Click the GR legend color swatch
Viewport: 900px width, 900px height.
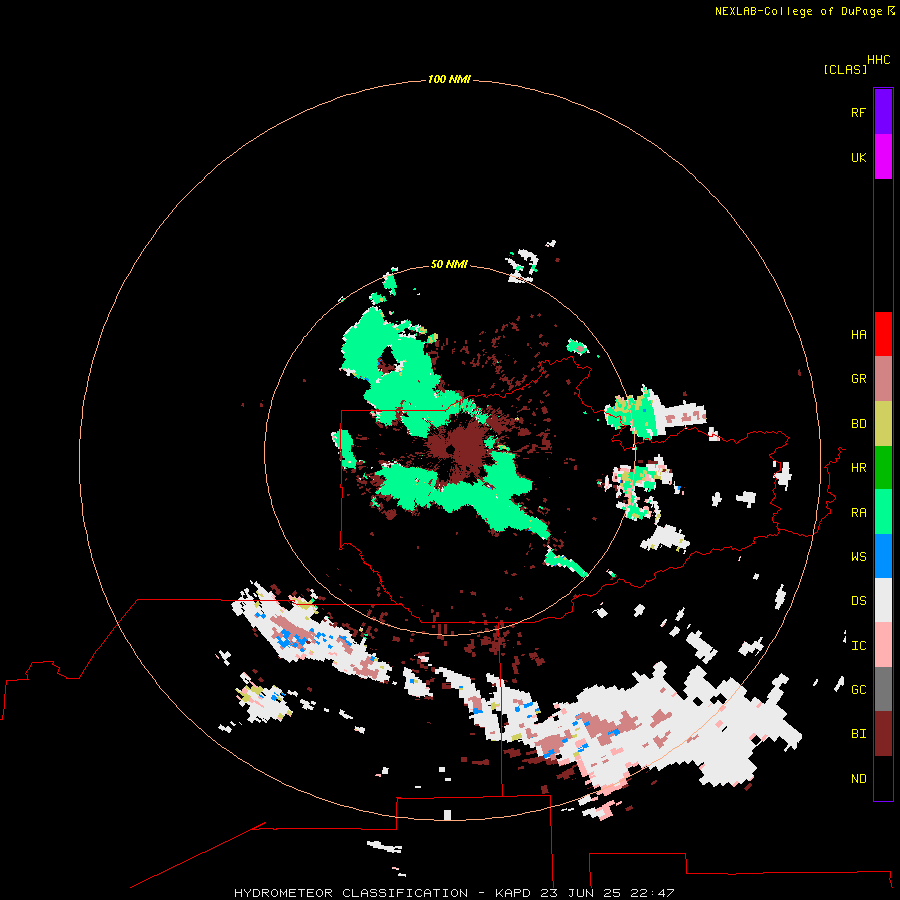[883, 379]
